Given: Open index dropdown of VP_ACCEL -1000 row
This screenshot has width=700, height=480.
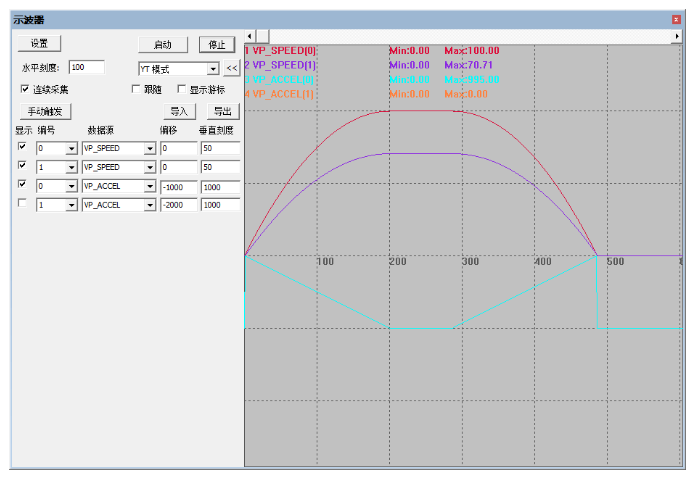Looking at the screenshot, I should tap(71, 186).
